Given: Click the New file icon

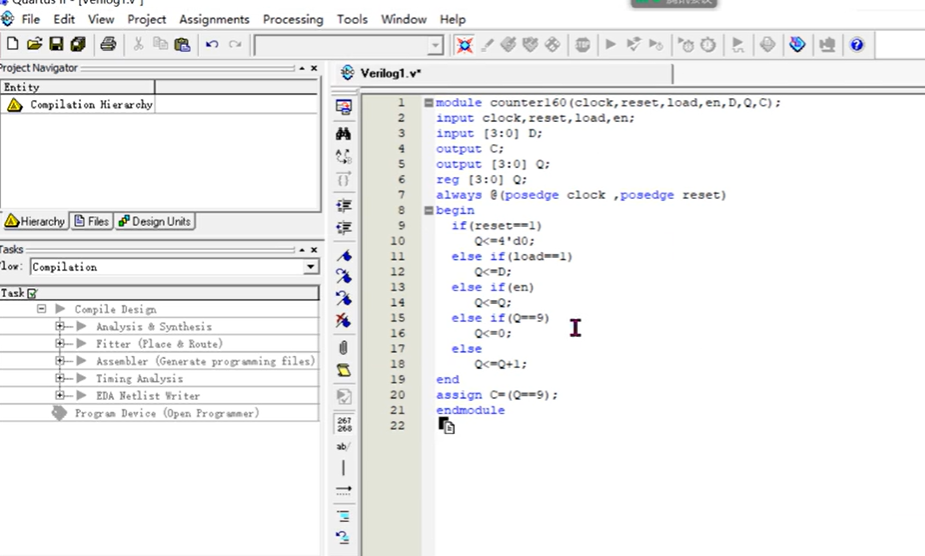Looking at the screenshot, I should tap(12, 44).
